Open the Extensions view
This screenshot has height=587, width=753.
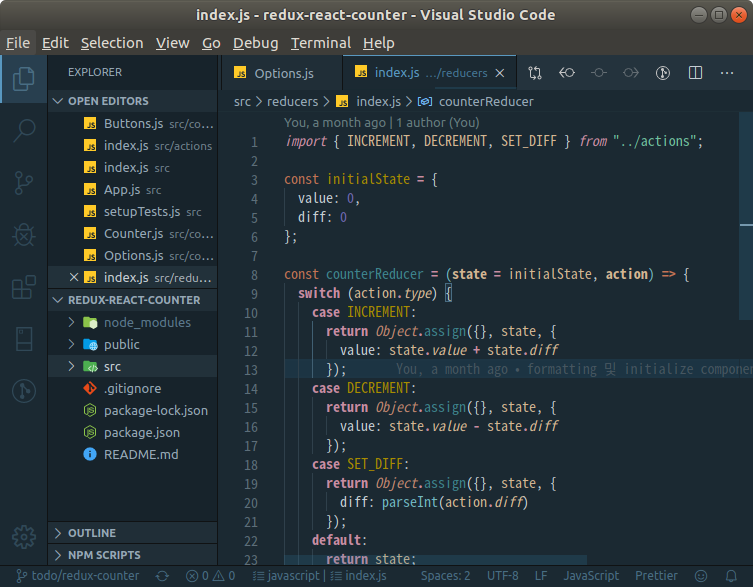[x=24, y=287]
